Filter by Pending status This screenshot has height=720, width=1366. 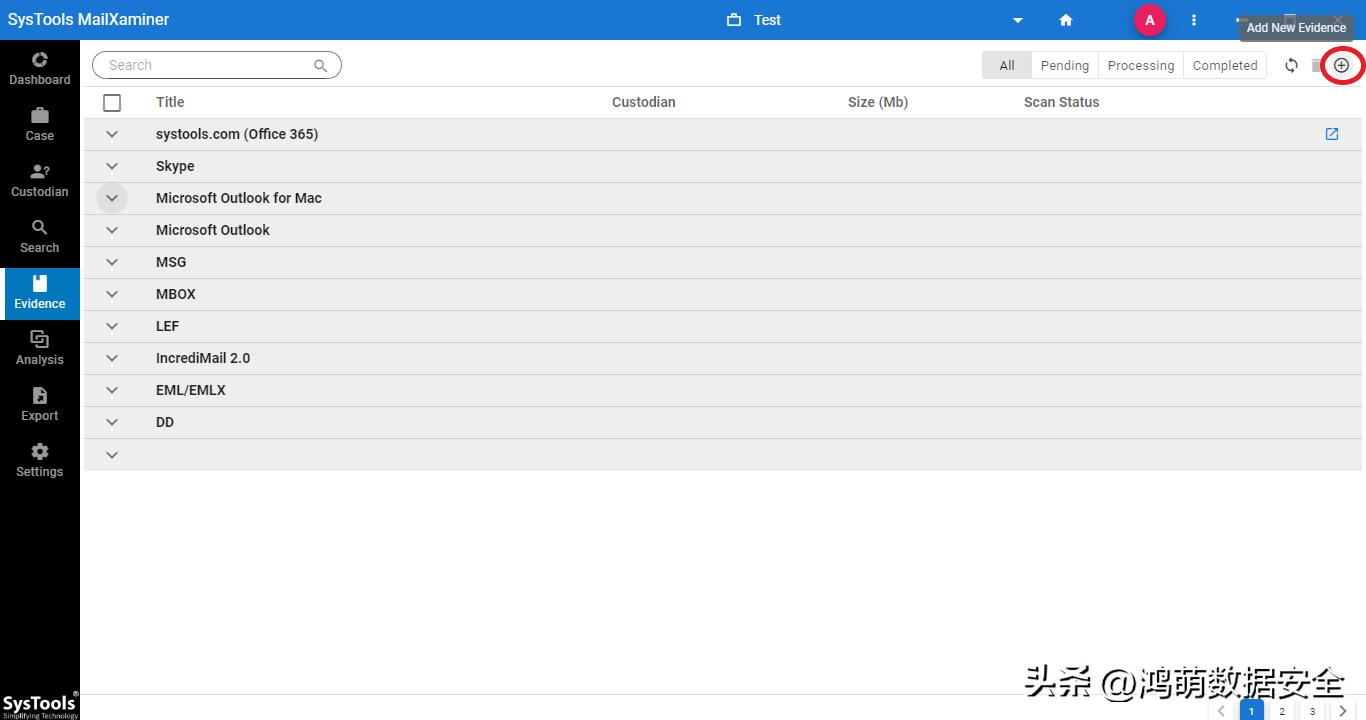click(x=1065, y=65)
